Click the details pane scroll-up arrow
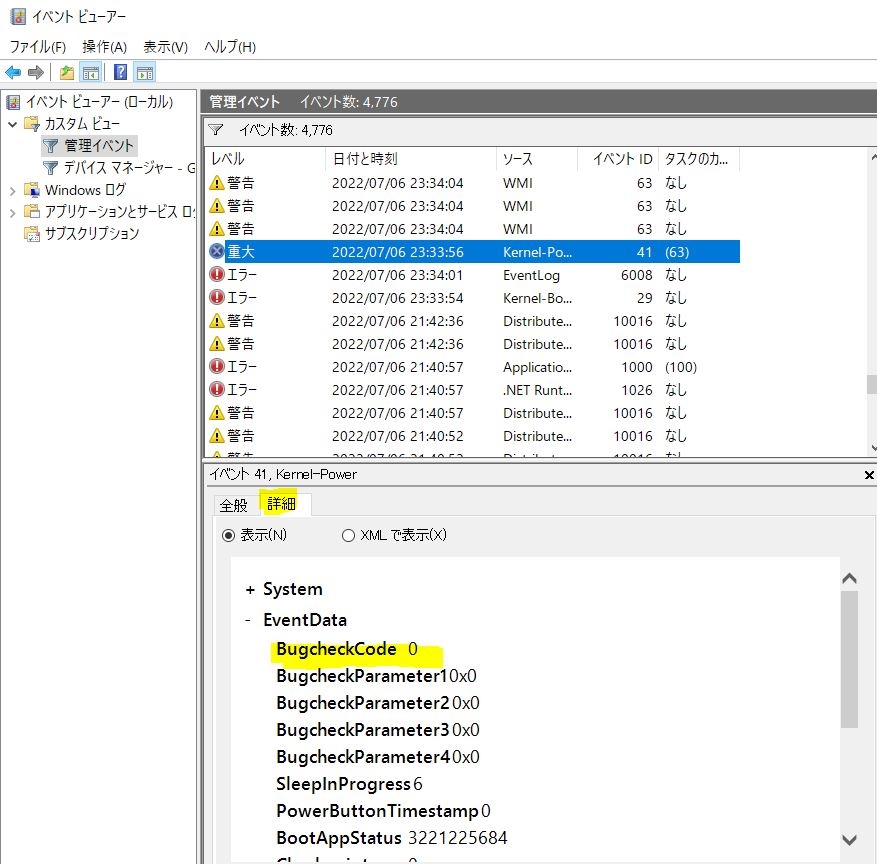Viewport: 877px width, 864px height. tap(849, 578)
